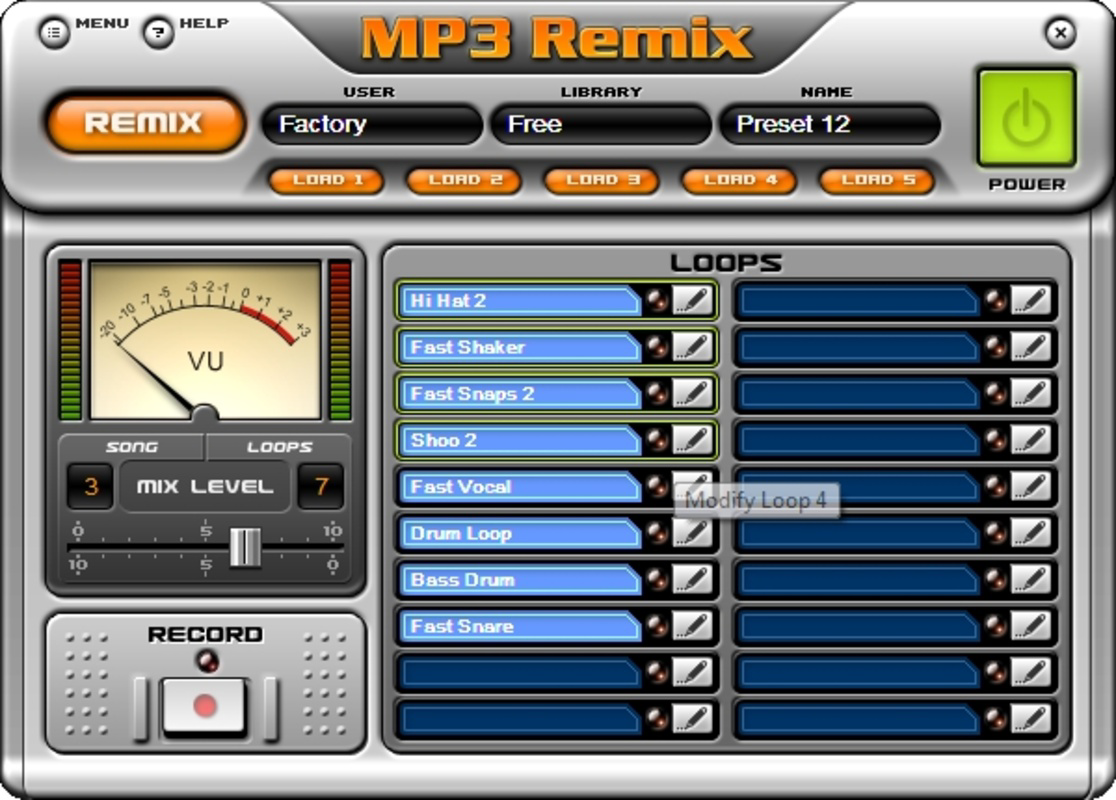The width and height of the screenshot is (1116, 800).
Task: Toggle the LED next to Bass Drum
Action: pyautogui.click(x=657, y=579)
